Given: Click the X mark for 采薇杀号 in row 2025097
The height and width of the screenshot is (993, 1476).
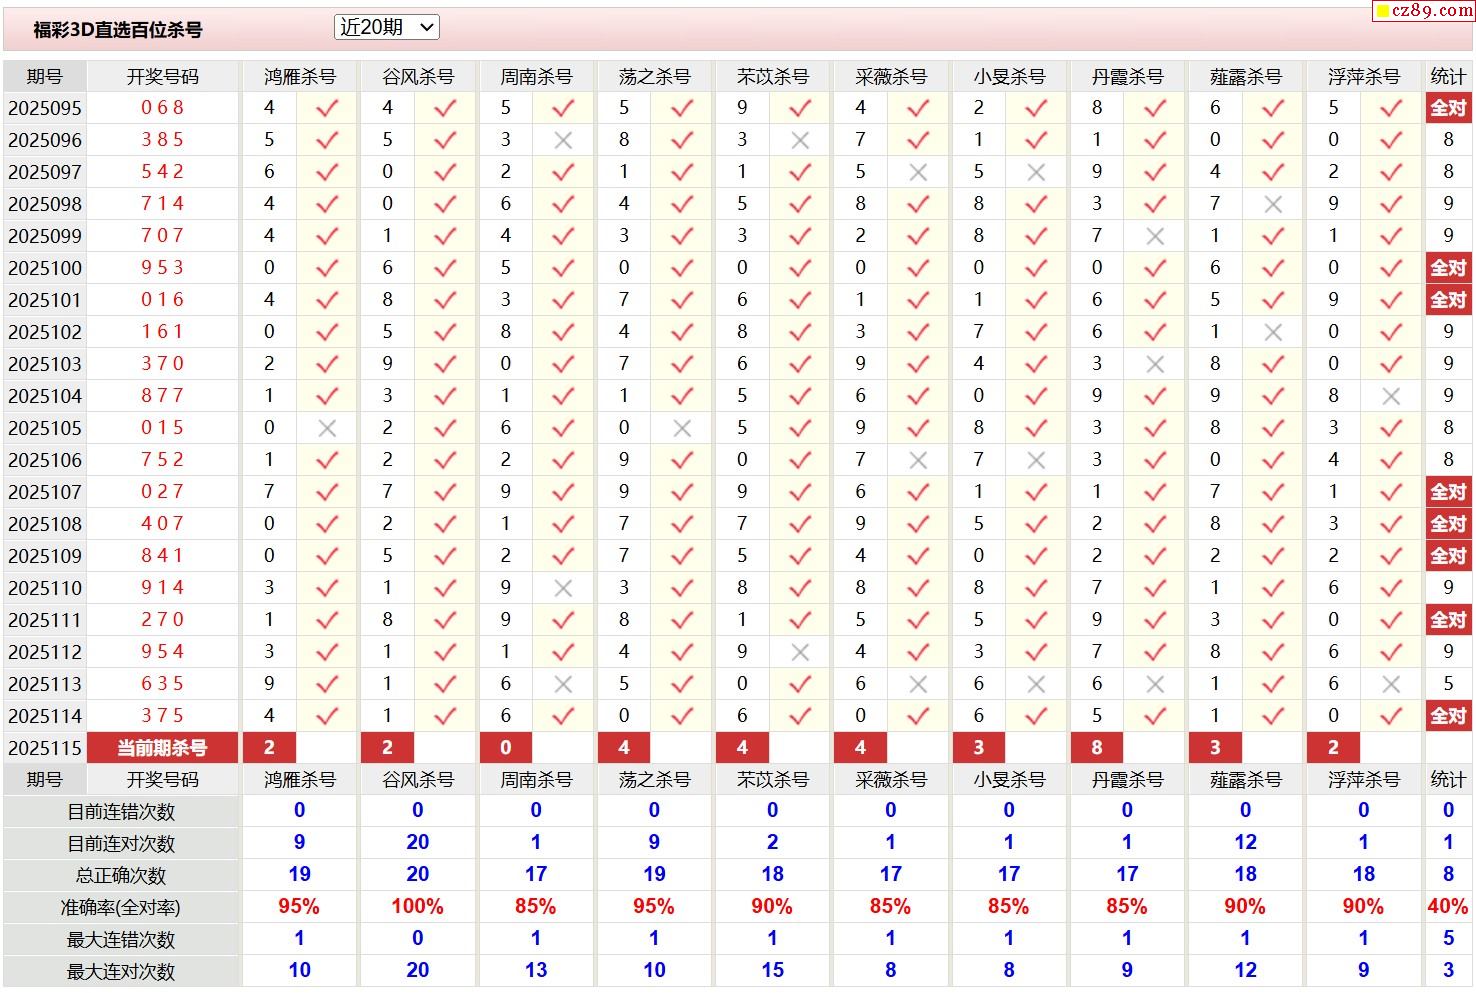Looking at the screenshot, I should tap(918, 172).
